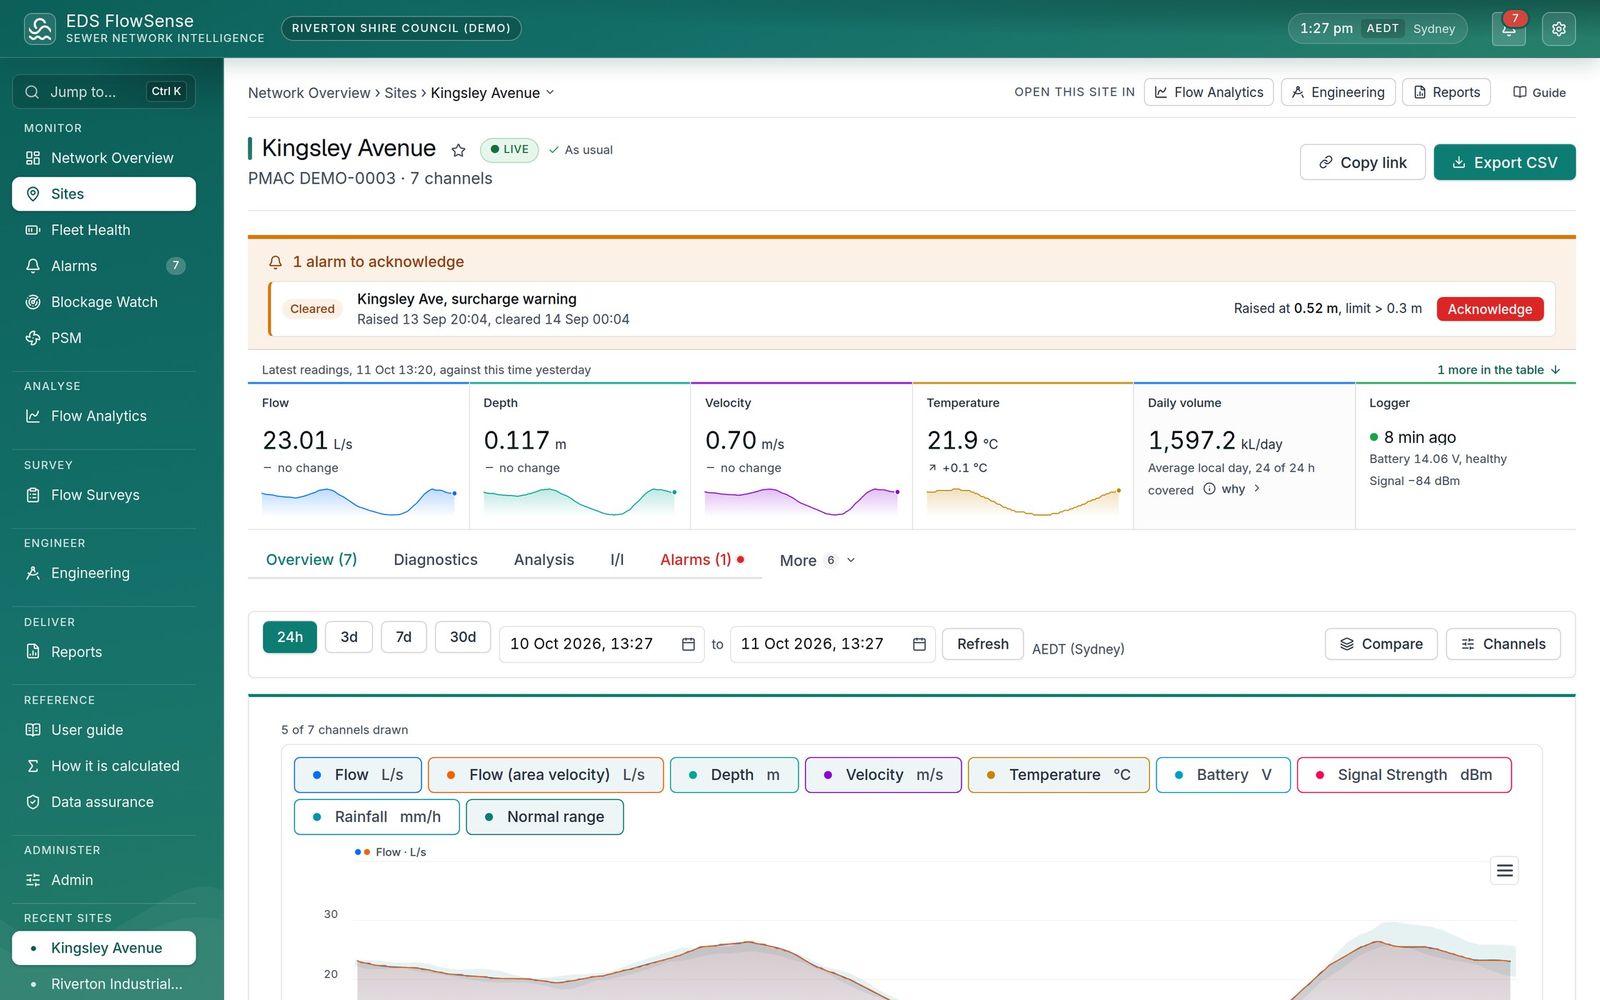Toggle the Flow (area velocity) channel chip
The width and height of the screenshot is (1600, 1000).
click(545, 775)
